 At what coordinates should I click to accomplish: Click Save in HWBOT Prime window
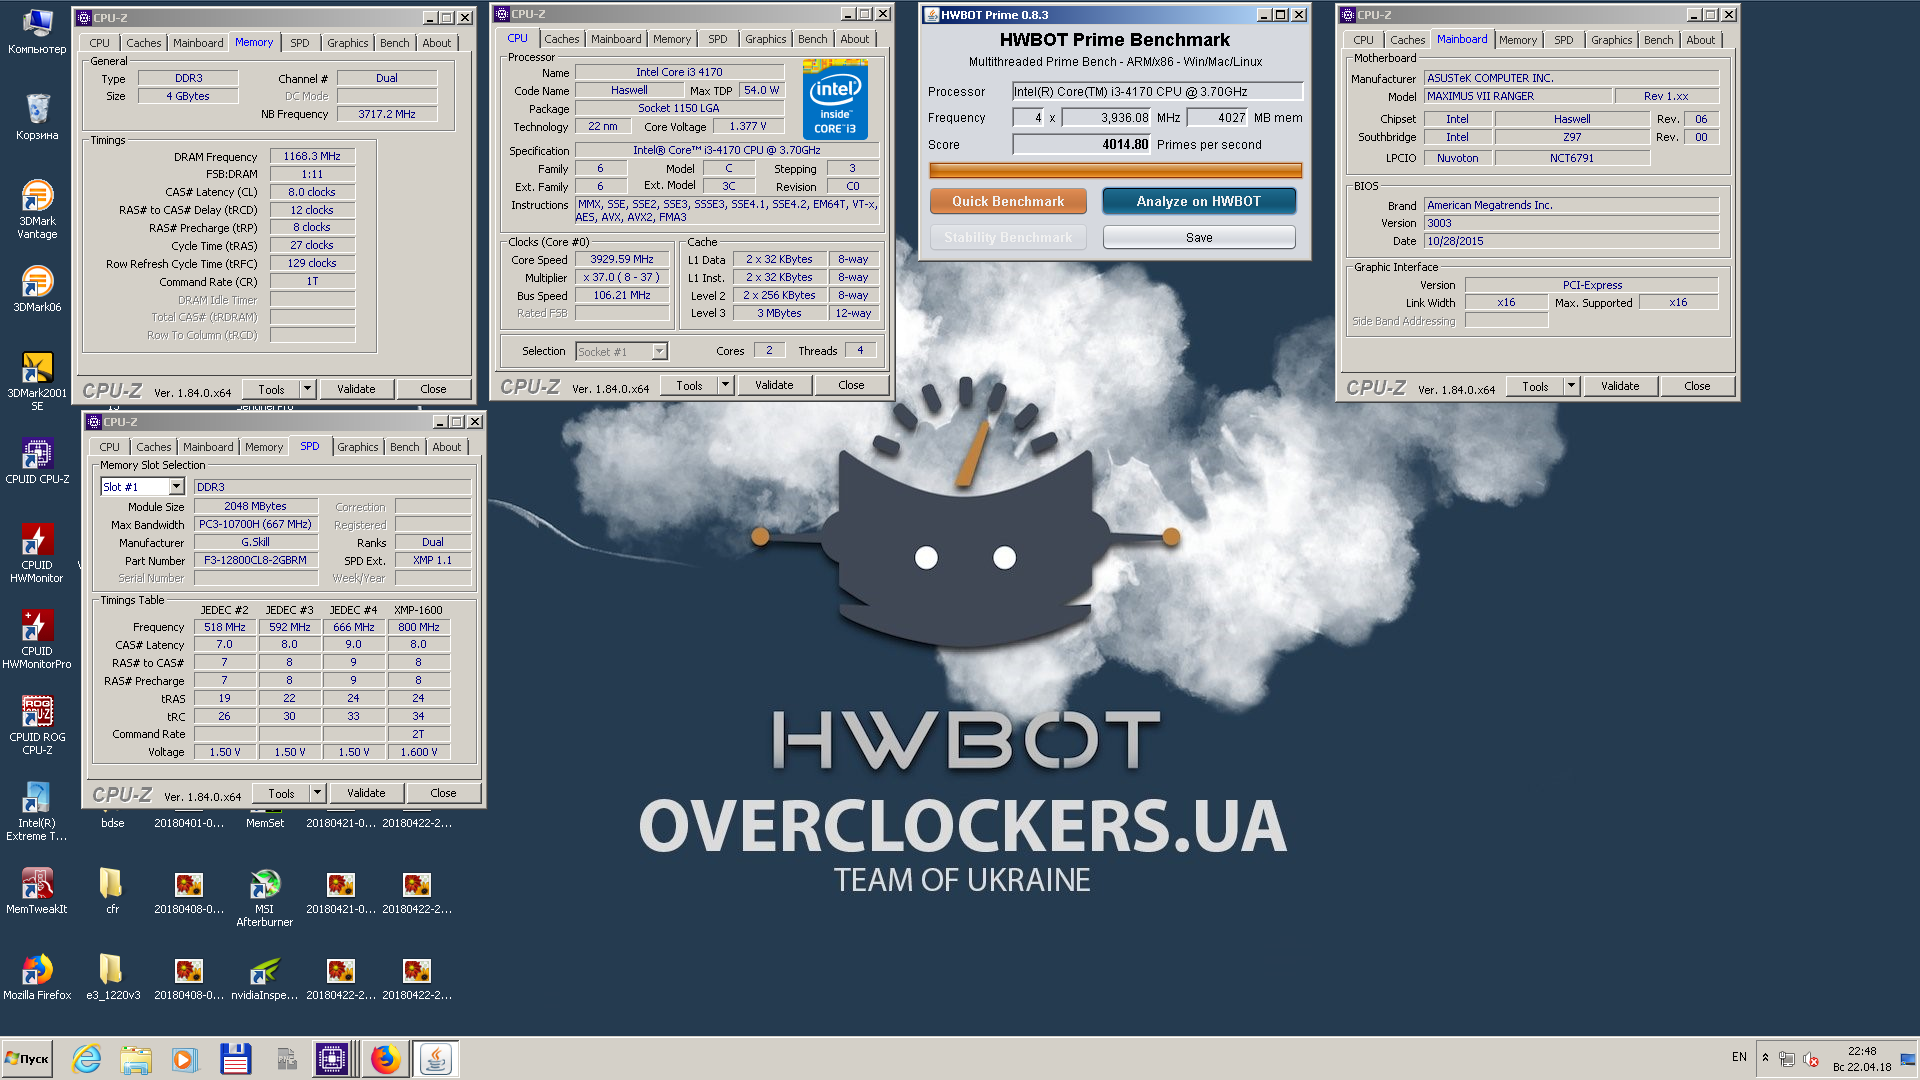(x=1198, y=238)
